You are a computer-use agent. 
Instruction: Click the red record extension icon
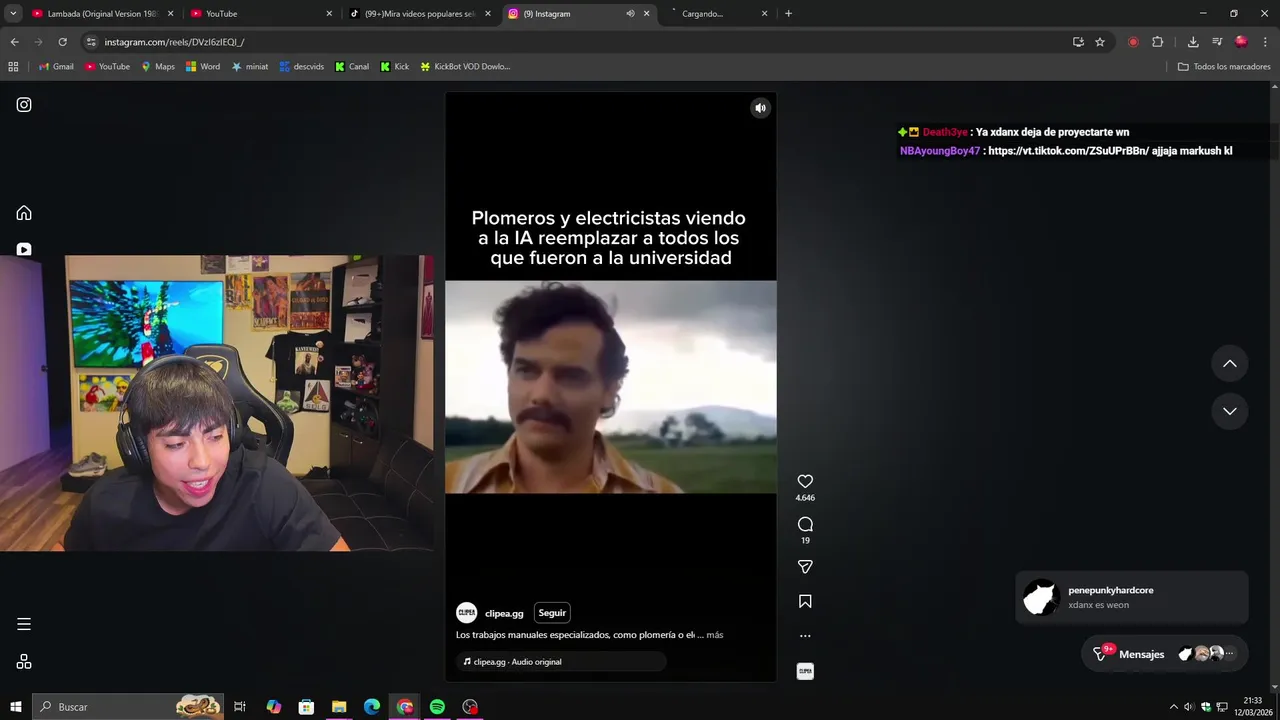(1133, 42)
